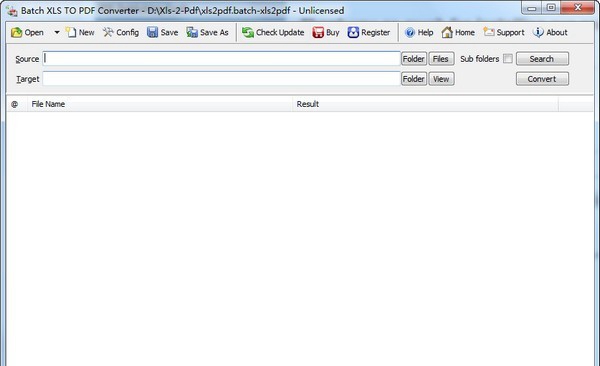Image resolution: width=600 pixels, height=366 pixels.
Task: Click the Source path input field
Action: click(221, 59)
